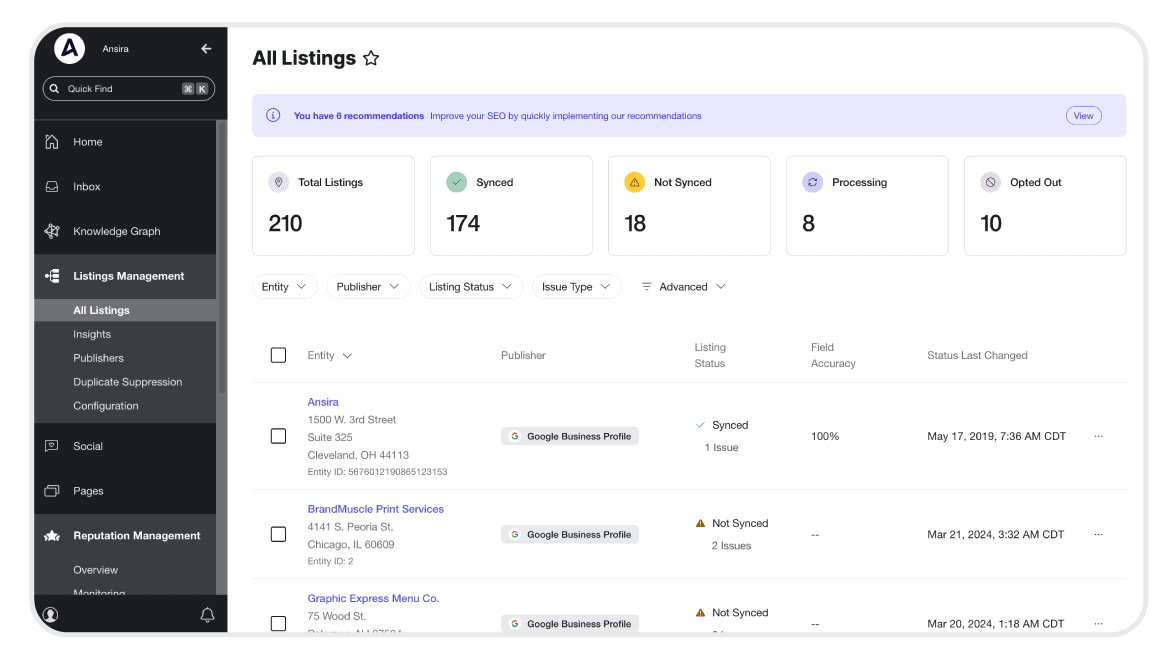
Task: Select the Not Synced summary card showing 18
Action: click(689, 205)
